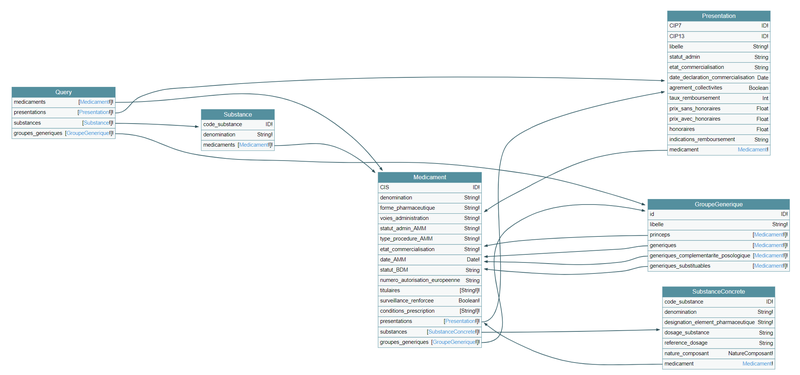Viewport: 800px width, 375px height.
Task: Select the CIS field in Medicament
Action: pos(430,187)
